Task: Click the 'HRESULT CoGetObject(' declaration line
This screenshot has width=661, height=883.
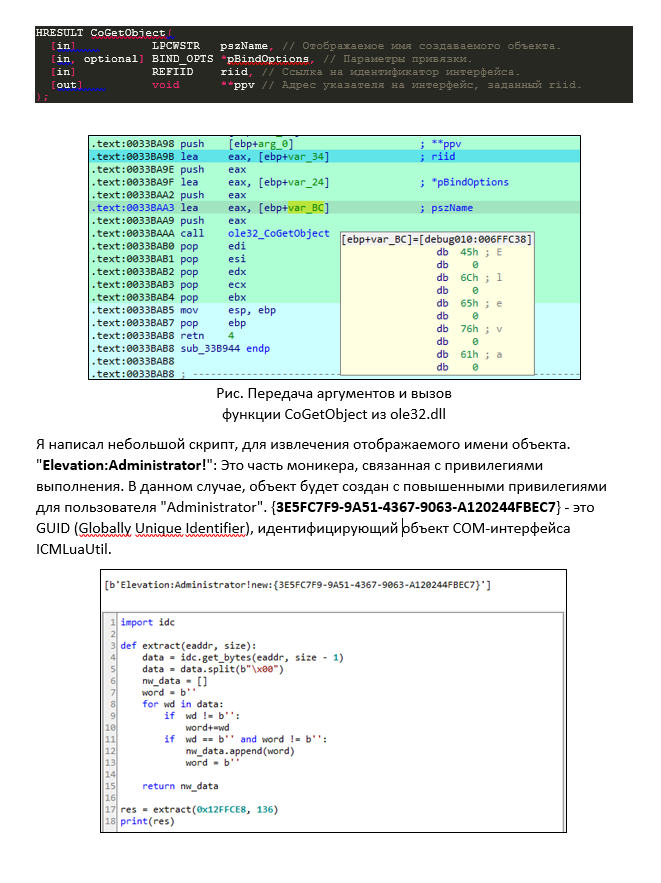Action: point(105,33)
